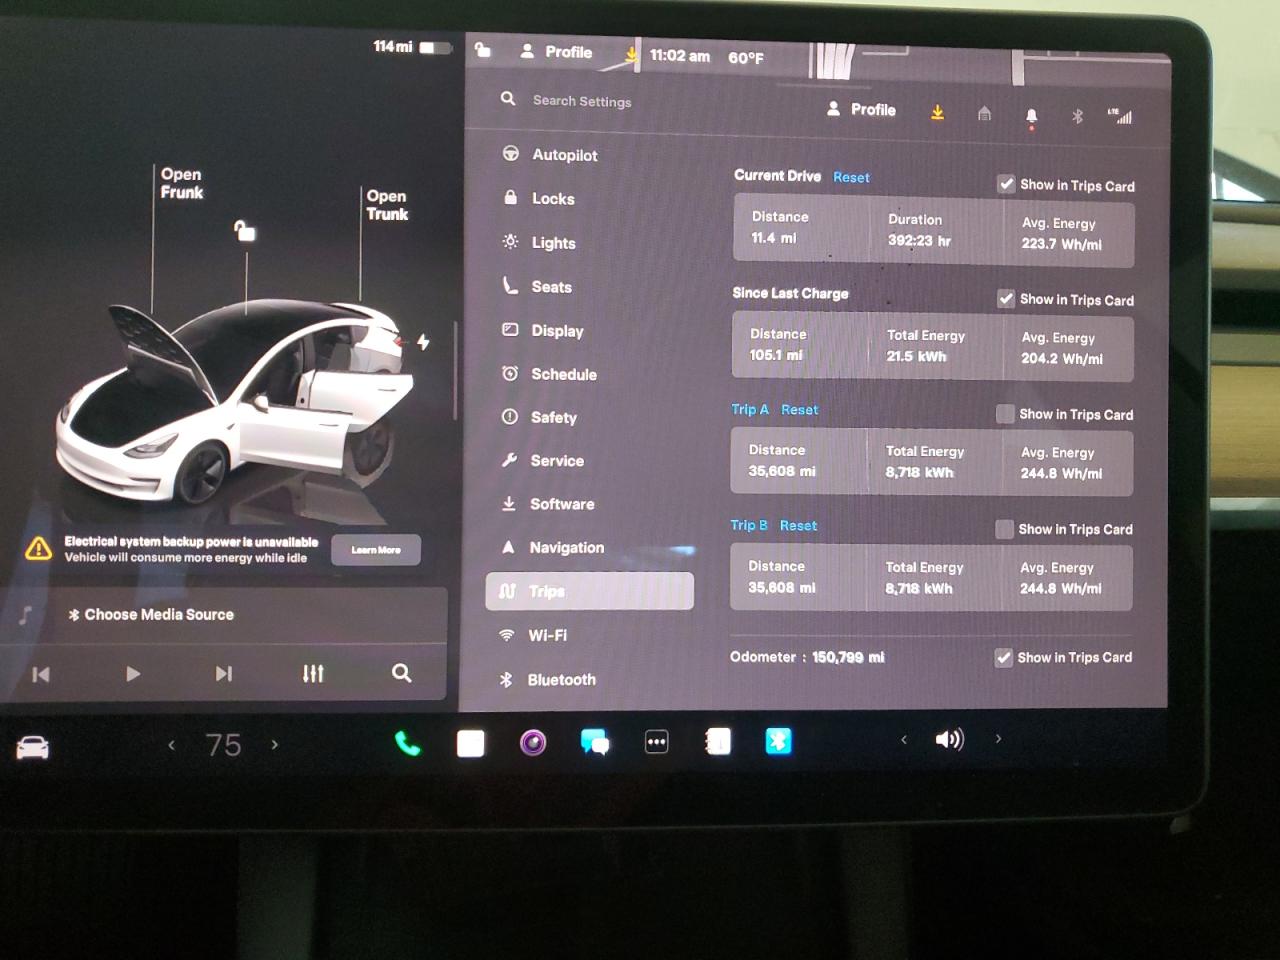Open the Service settings icon
Image resolution: width=1280 pixels, height=960 pixels.
(x=510, y=461)
